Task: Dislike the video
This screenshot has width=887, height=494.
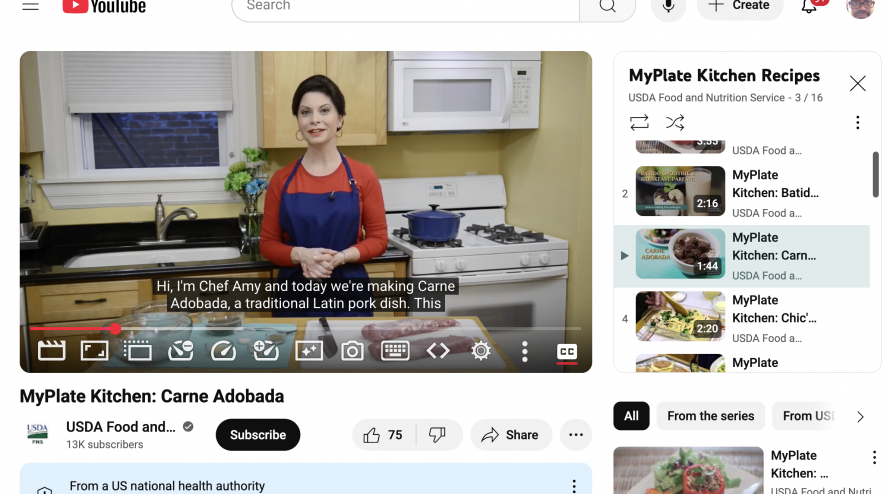Action: coord(437,435)
